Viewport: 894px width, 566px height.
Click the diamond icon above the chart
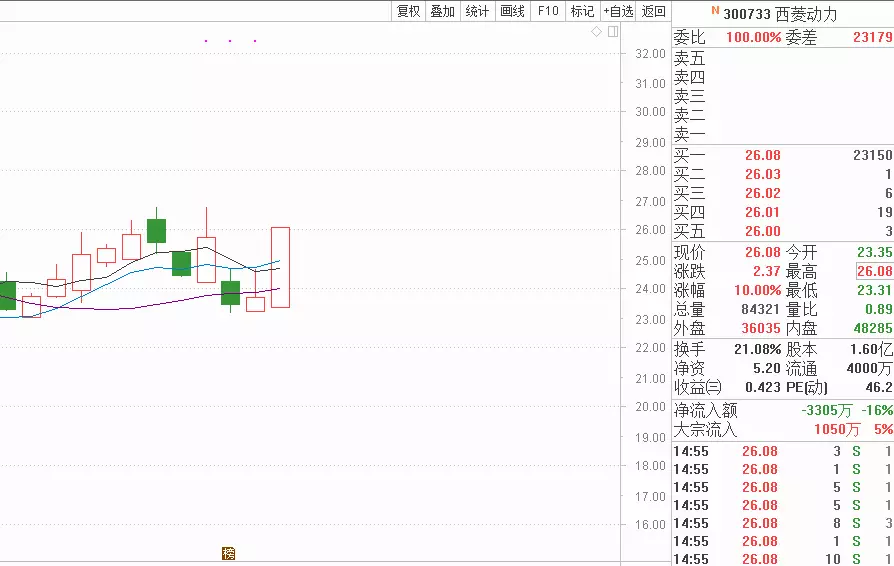point(597,32)
